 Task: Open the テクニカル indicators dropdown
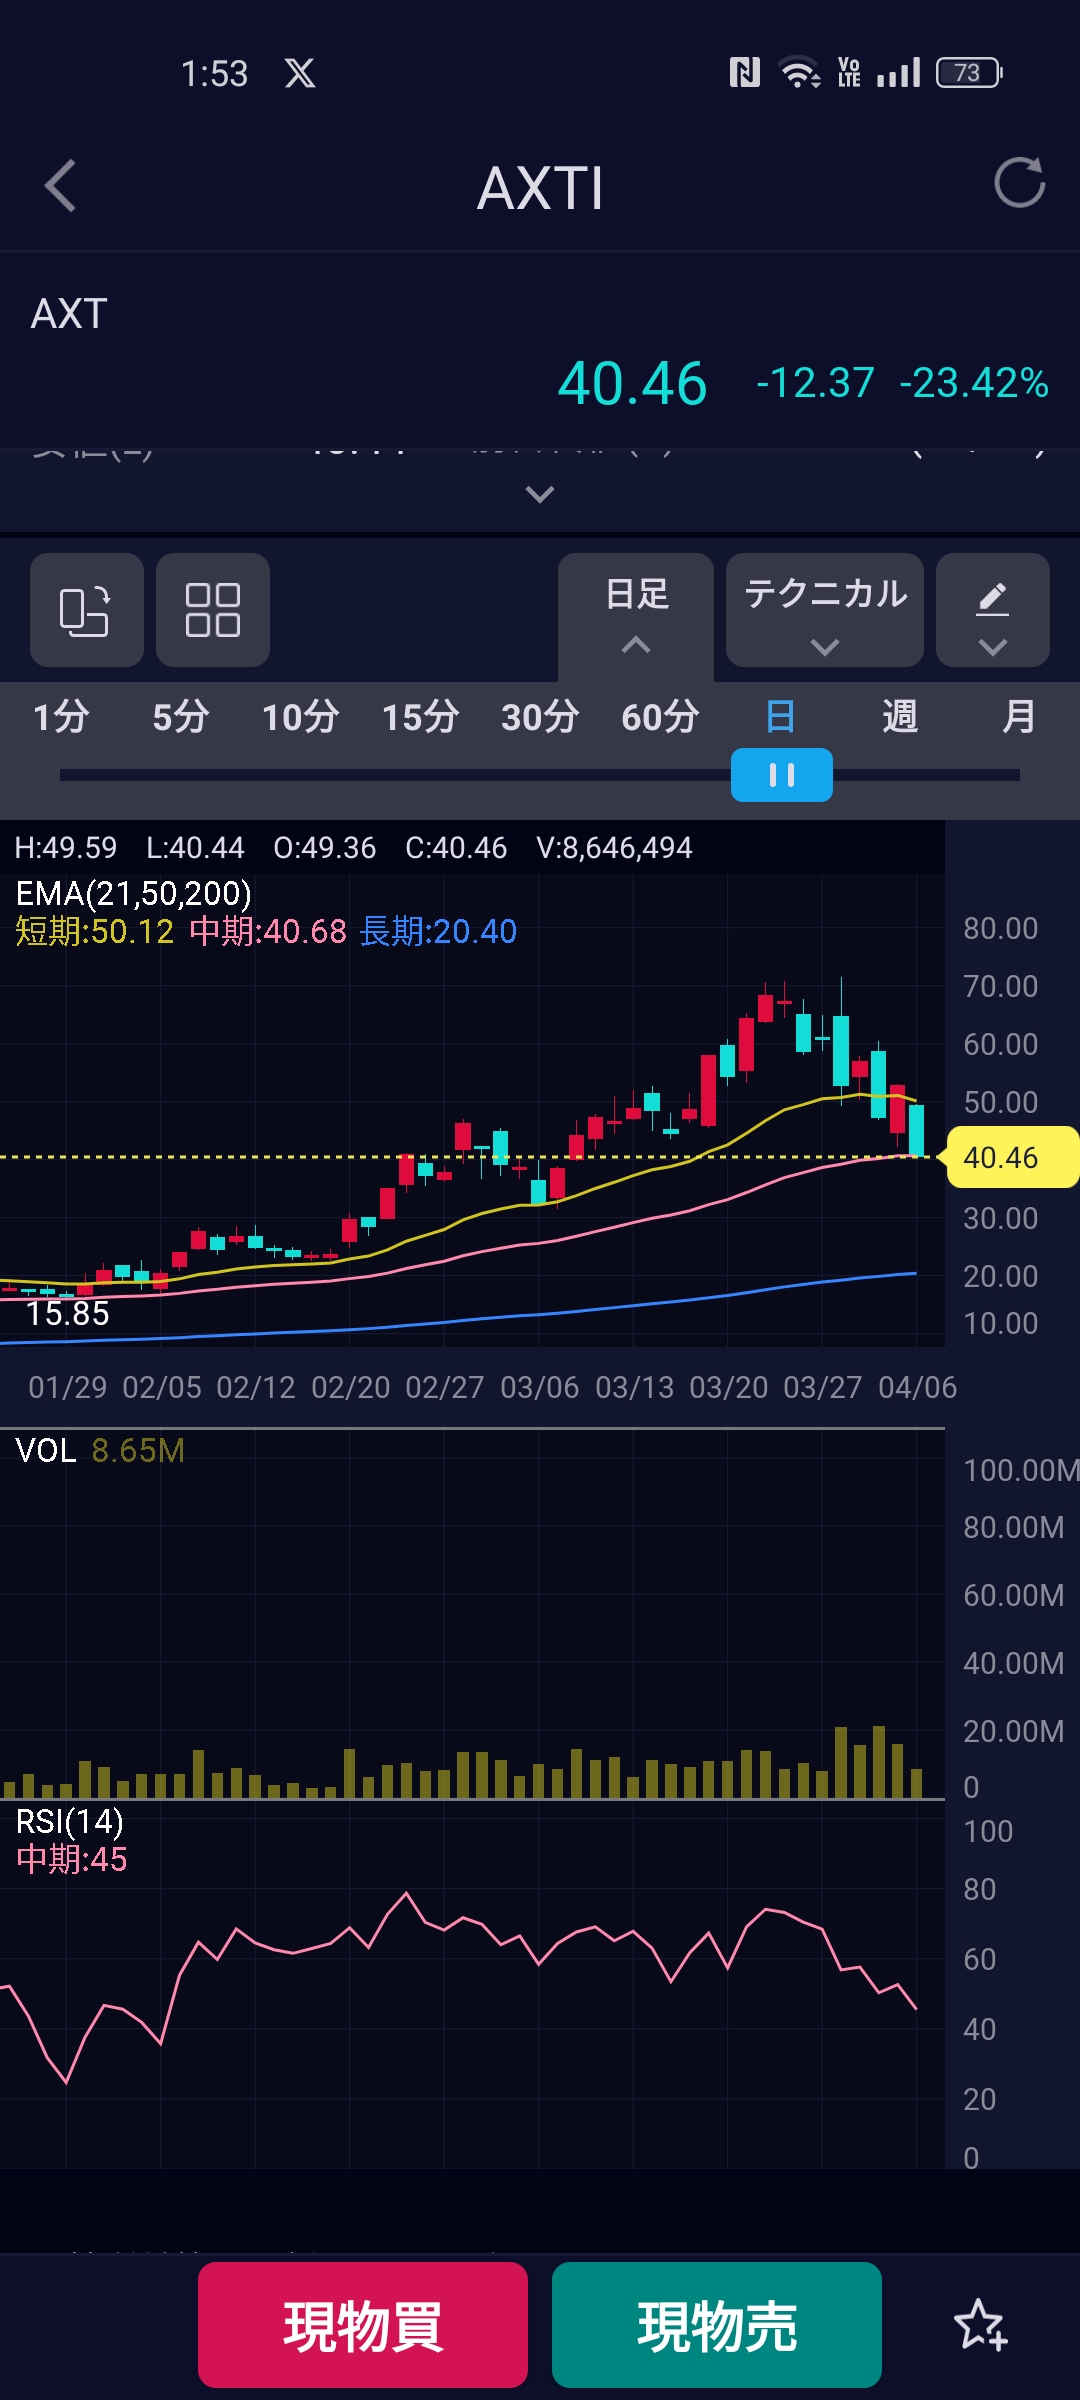[x=824, y=610]
